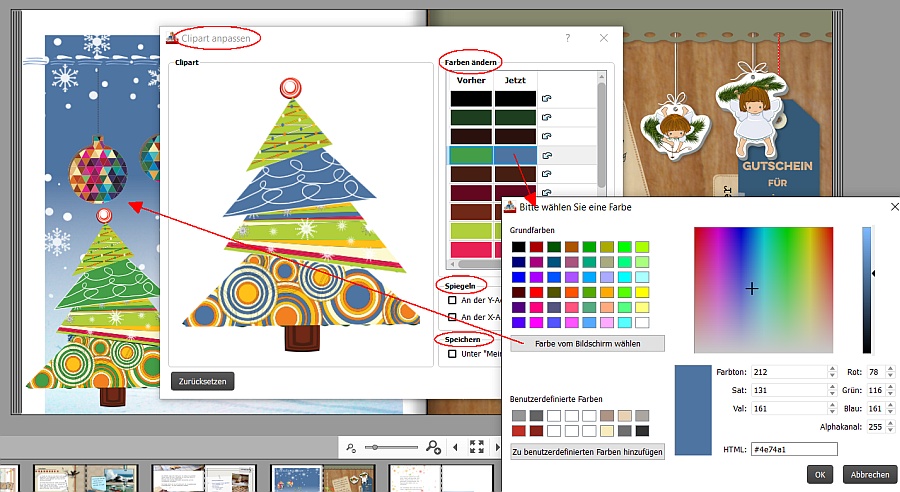The image size is (900, 492).
Task: Decrease the Sat value with down arrow
Action: (x=833, y=393)
